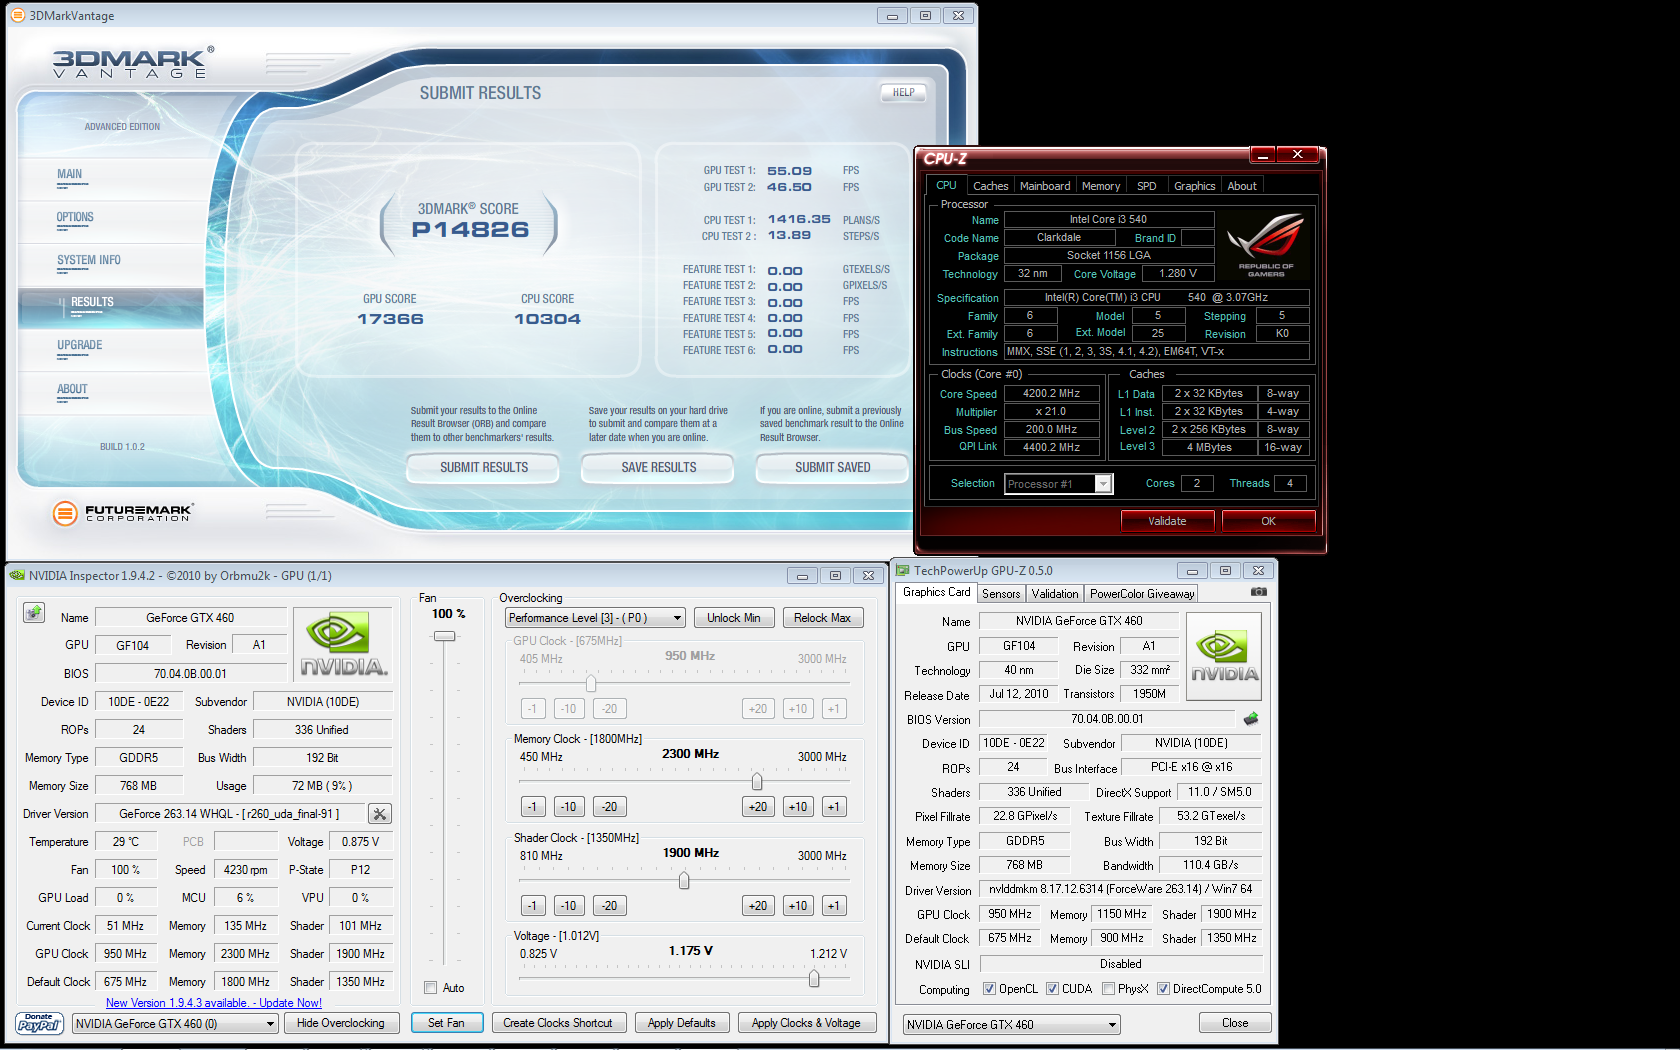Image resolution: width=1680 pixels, height=1050 pixels.
Task: Click the BIOS save icon in GPU-Z
Action: [1250, 719]
